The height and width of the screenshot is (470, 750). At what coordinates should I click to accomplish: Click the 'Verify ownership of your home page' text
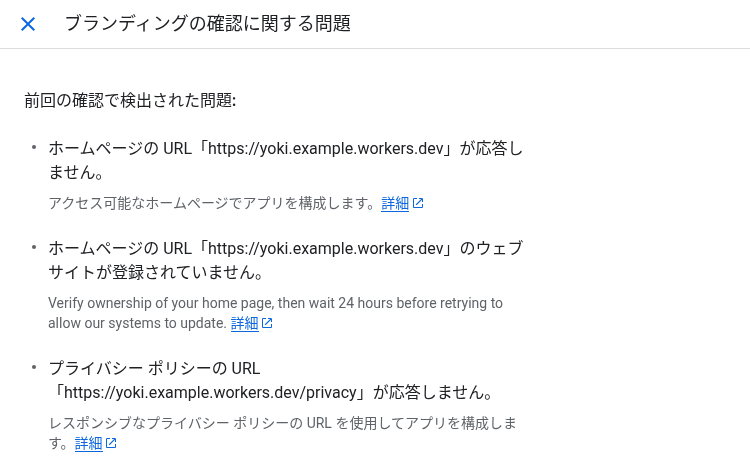(161, 303)
